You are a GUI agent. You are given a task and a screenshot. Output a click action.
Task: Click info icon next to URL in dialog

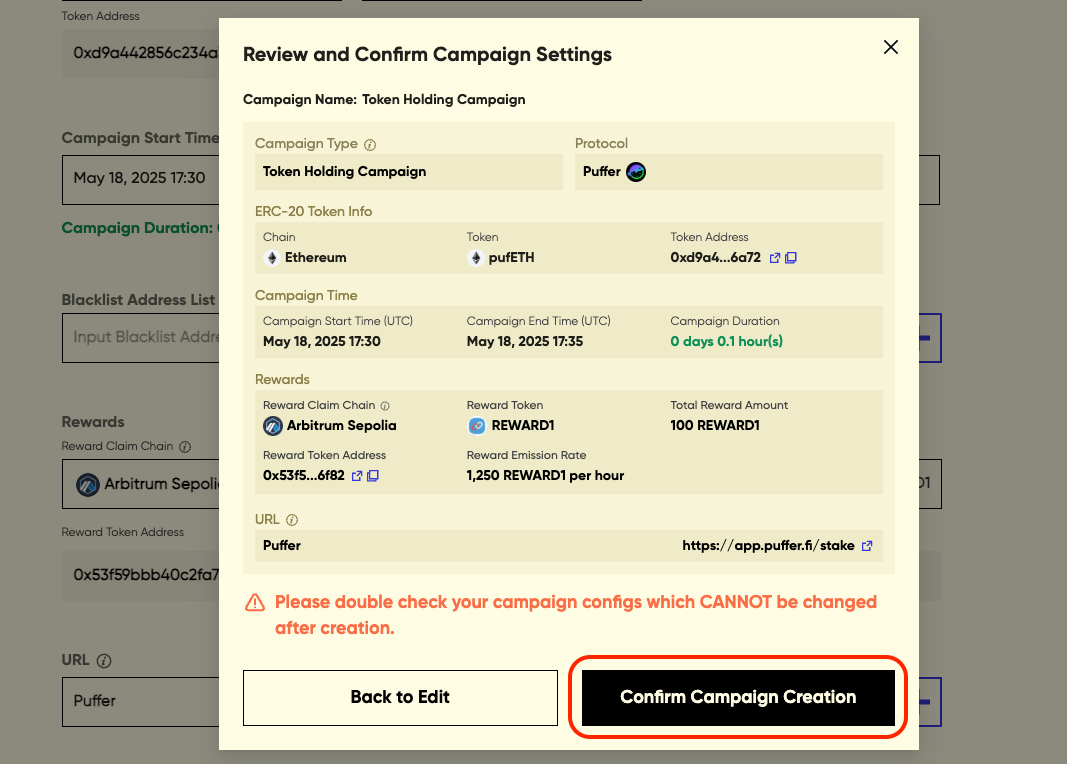pyautogui.click(x=292, y=520)
